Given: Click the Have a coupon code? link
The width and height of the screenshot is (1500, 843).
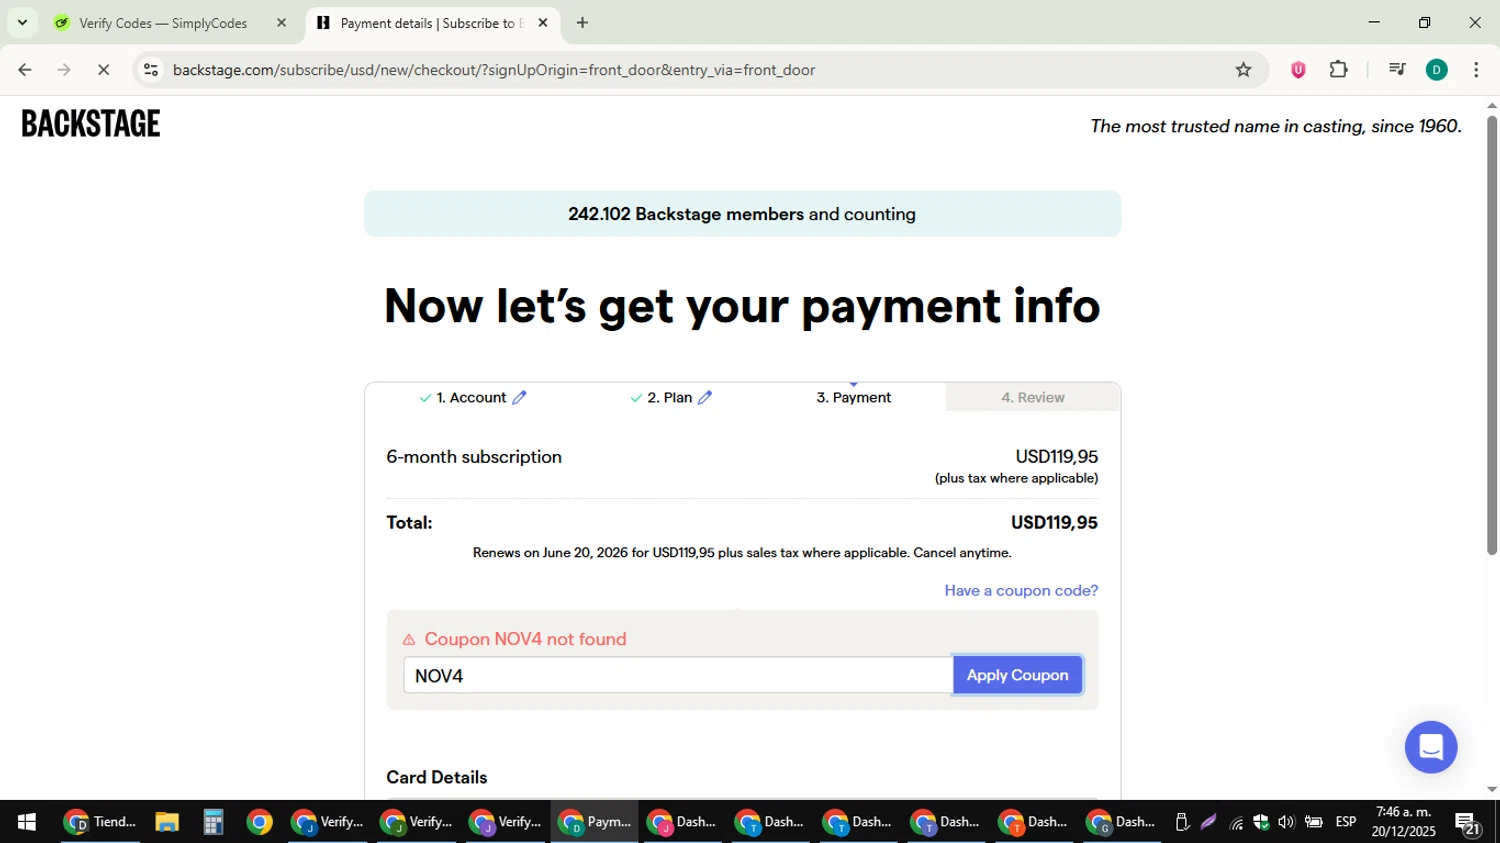Looking at the screenshot, I should click(x=1021, y=590).
